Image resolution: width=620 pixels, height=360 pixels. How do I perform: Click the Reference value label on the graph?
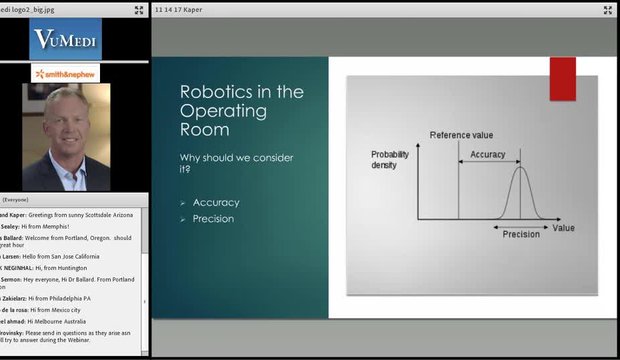click(461, 135)
